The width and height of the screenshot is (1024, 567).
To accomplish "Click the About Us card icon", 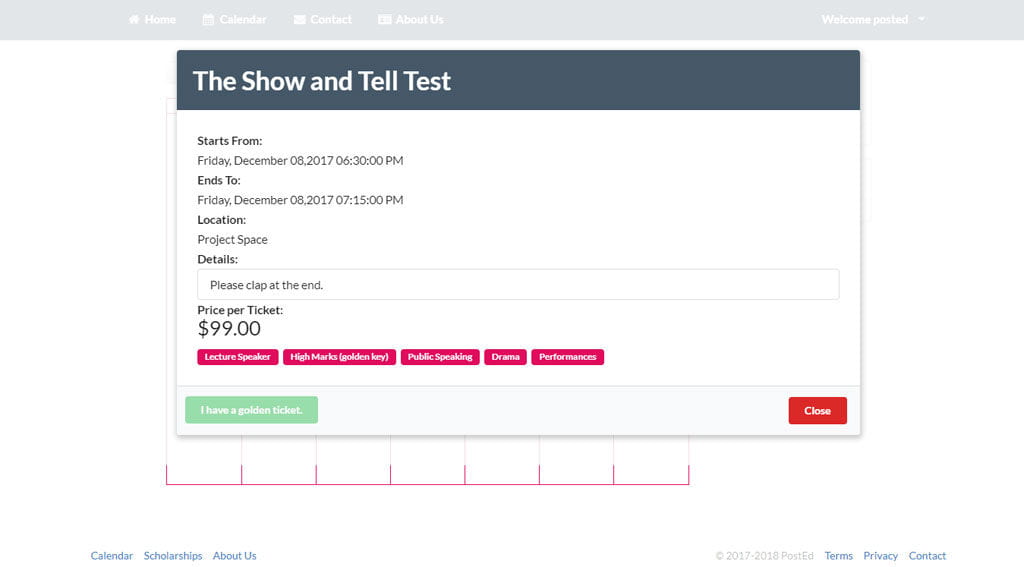I will [385, 20].
